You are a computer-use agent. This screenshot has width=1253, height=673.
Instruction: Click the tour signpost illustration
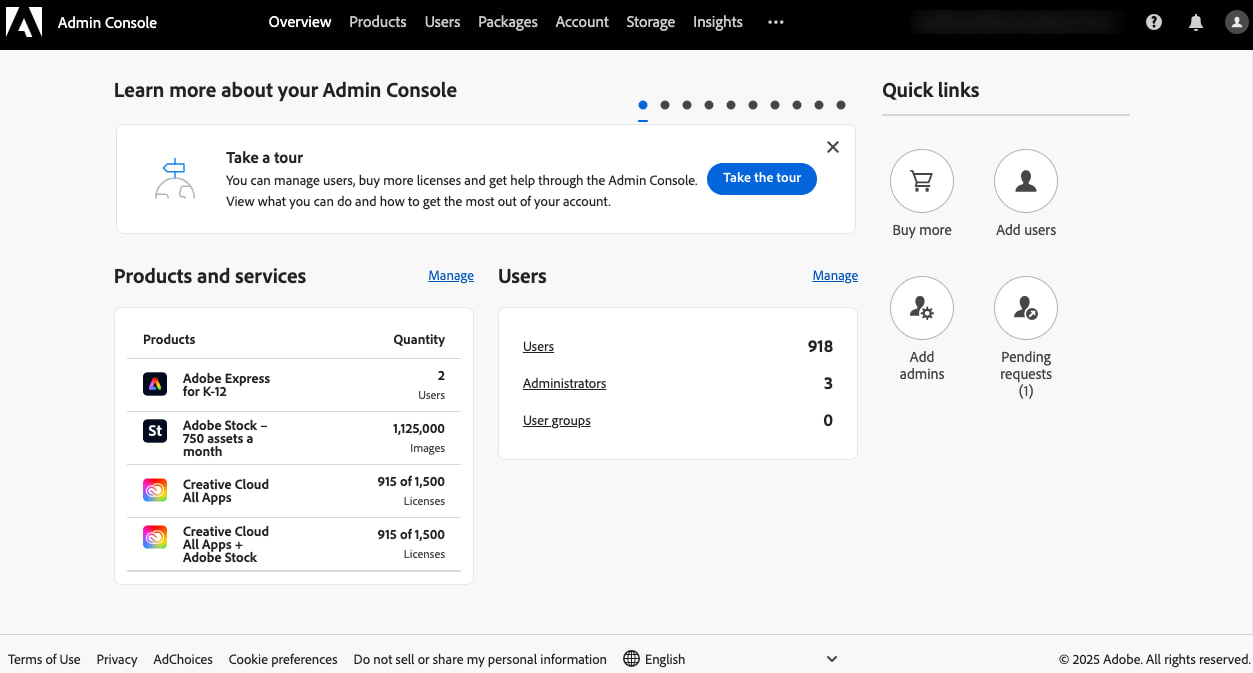point(175,179)
